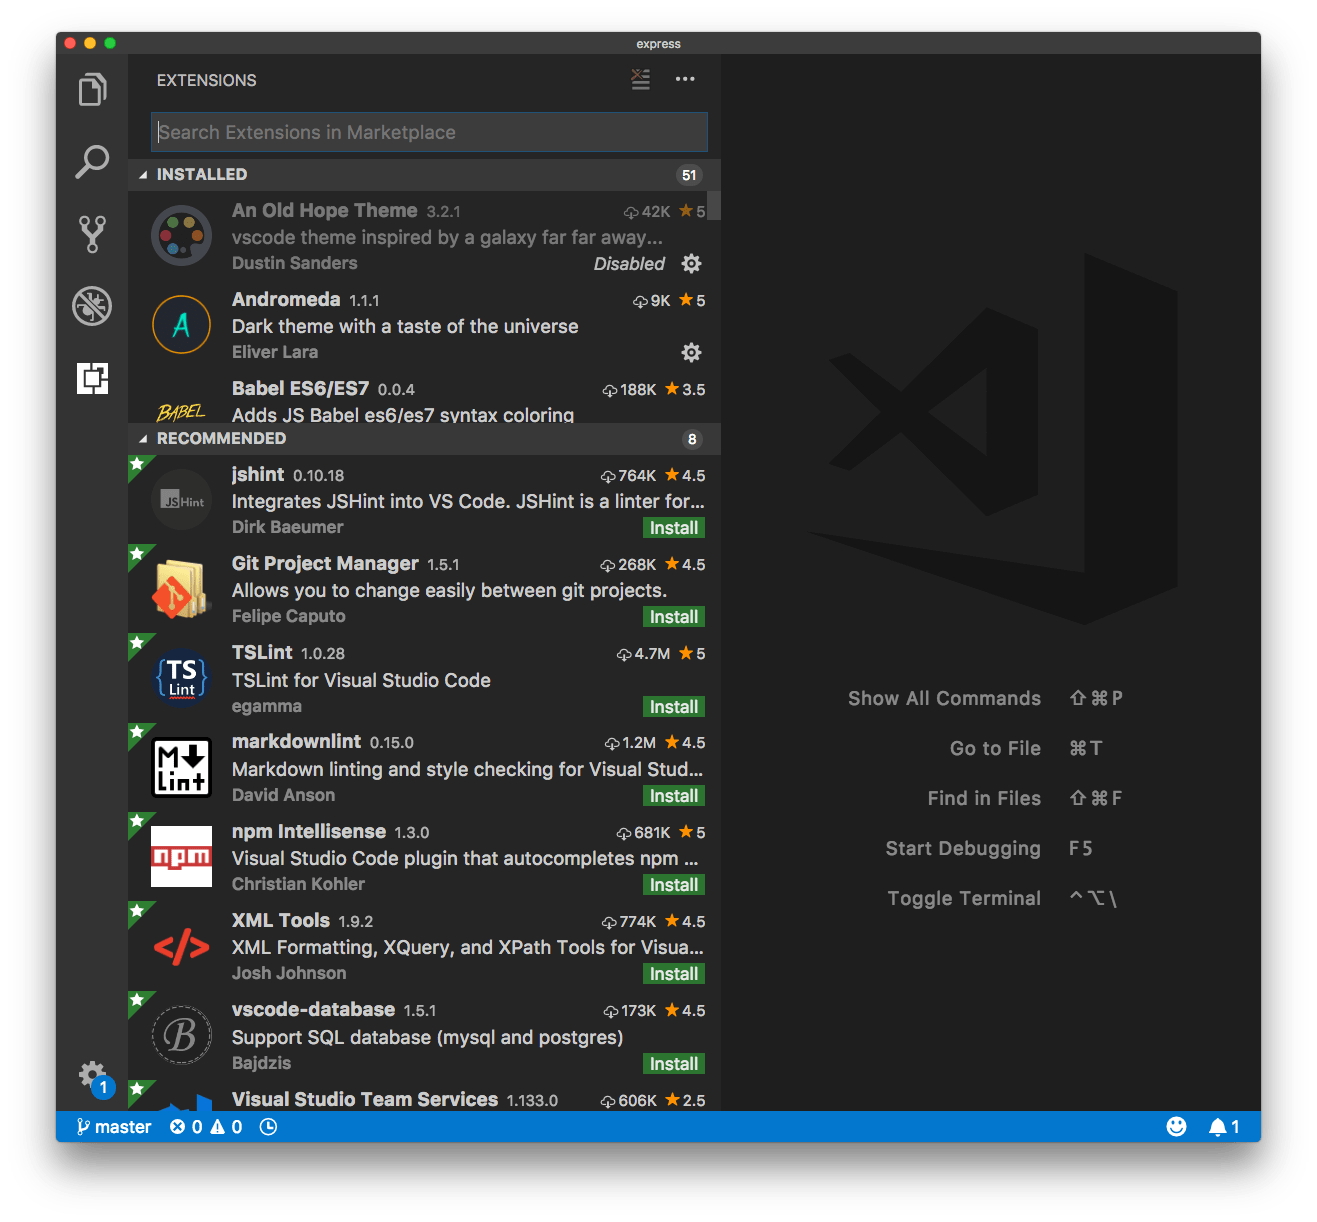Screen dimensions: 1317x1222
Task: Collapse the INSTALLED section
Action: click(424, 175)
